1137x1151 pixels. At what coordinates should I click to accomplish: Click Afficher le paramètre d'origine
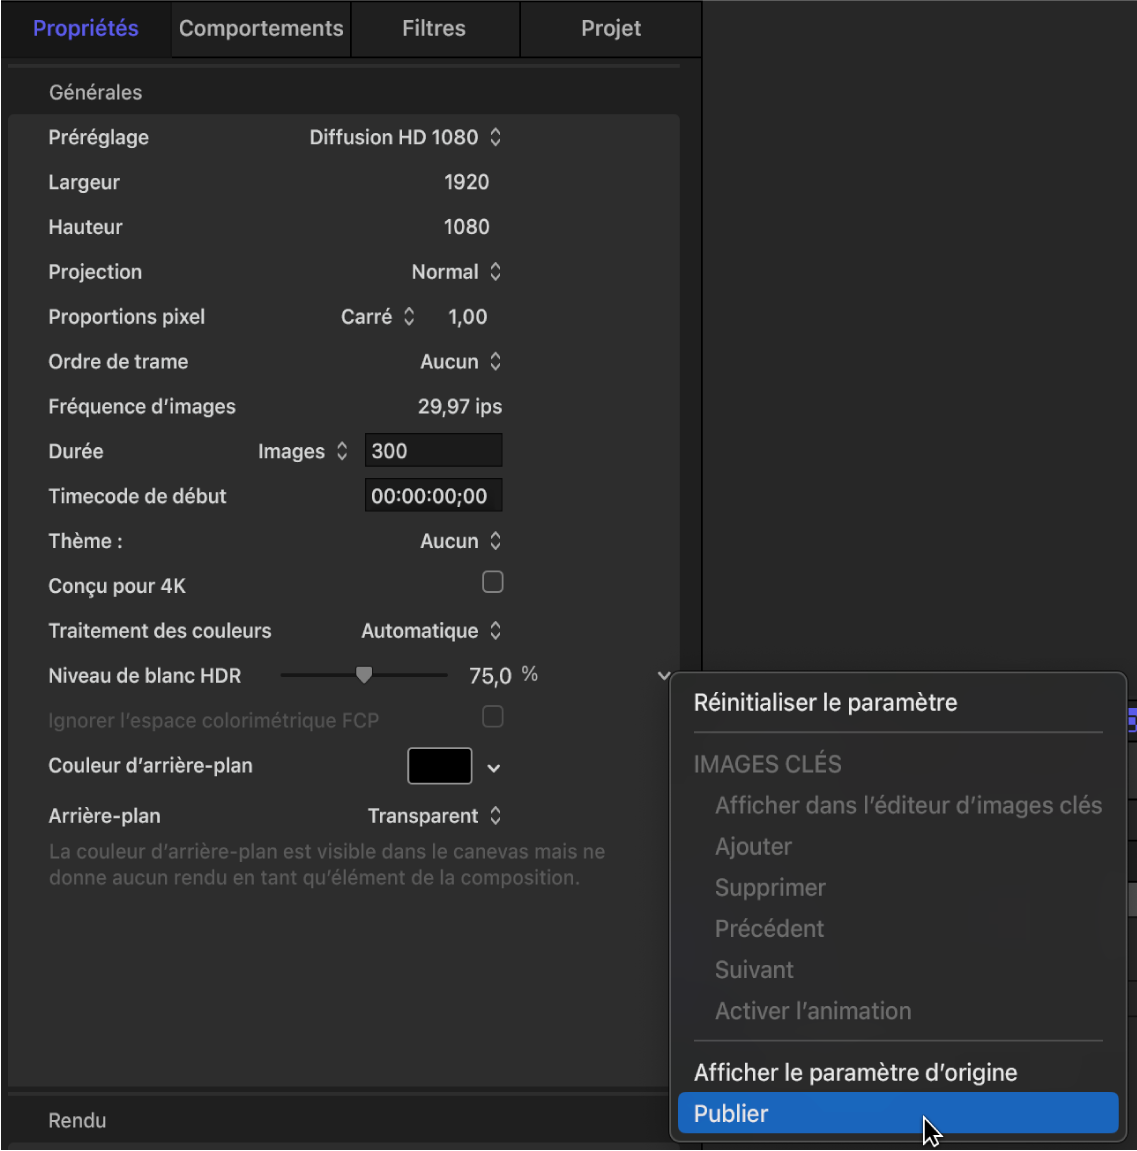pyautogui.click(x=855, y=1072)
